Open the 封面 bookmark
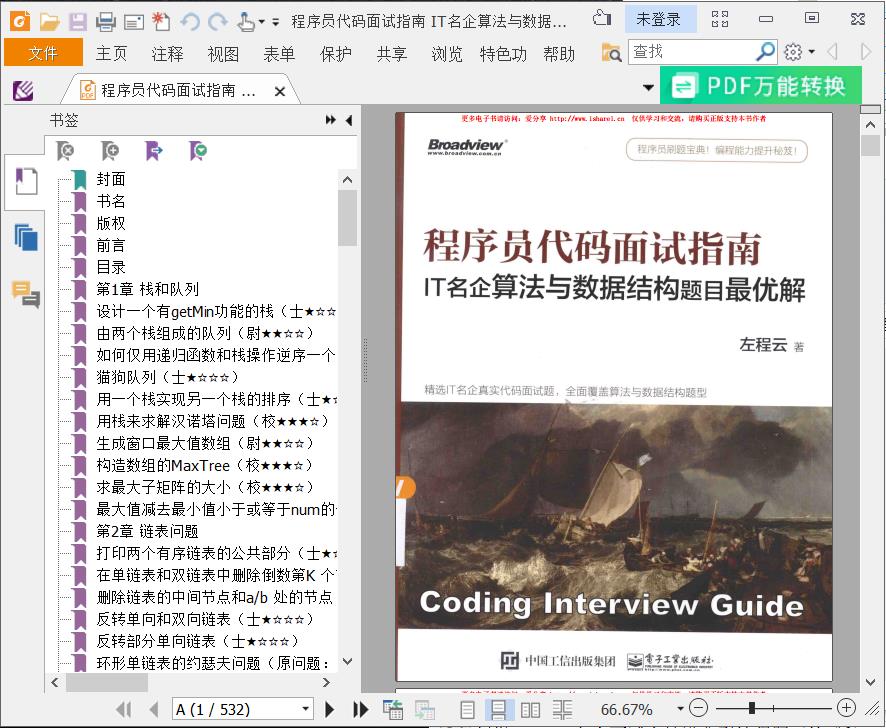 [x=111, y=179]
